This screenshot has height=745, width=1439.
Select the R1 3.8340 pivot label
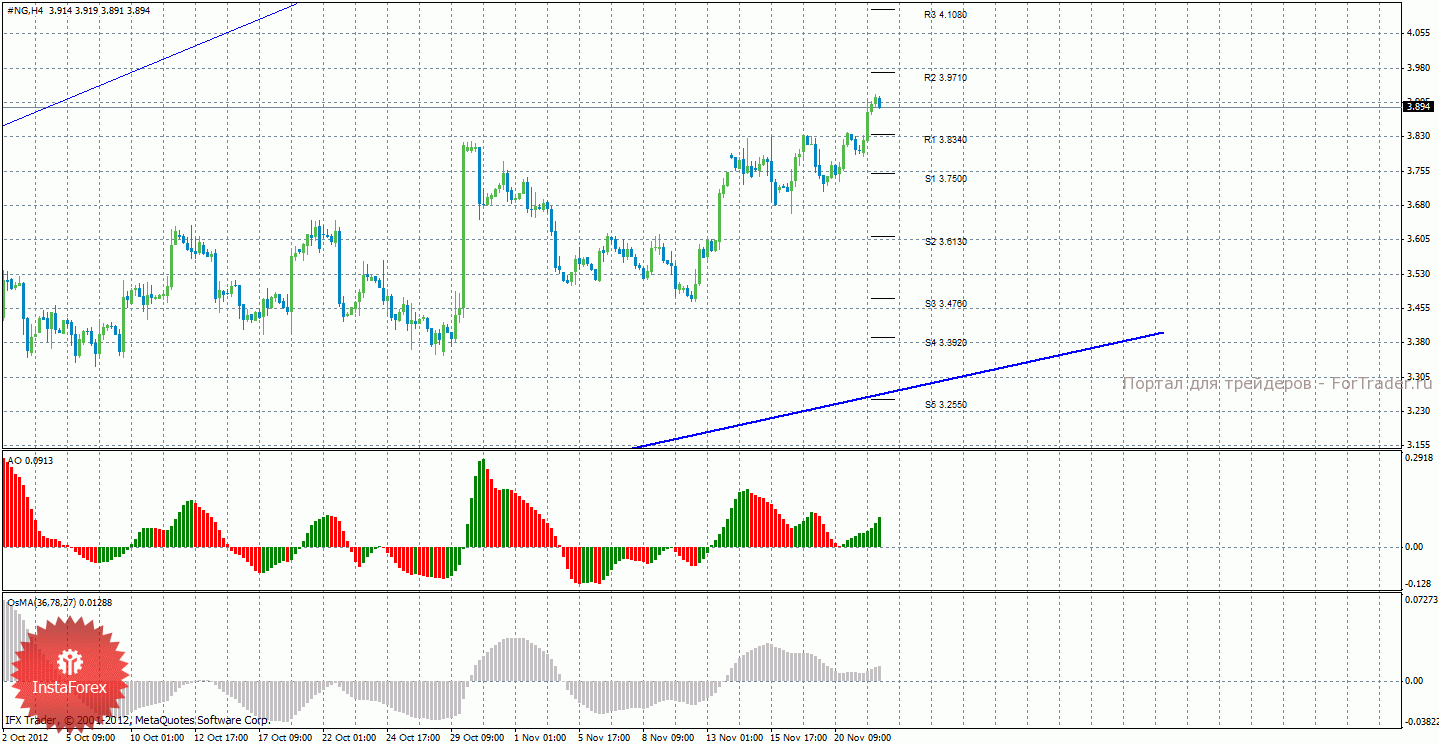tap(945, 140)
